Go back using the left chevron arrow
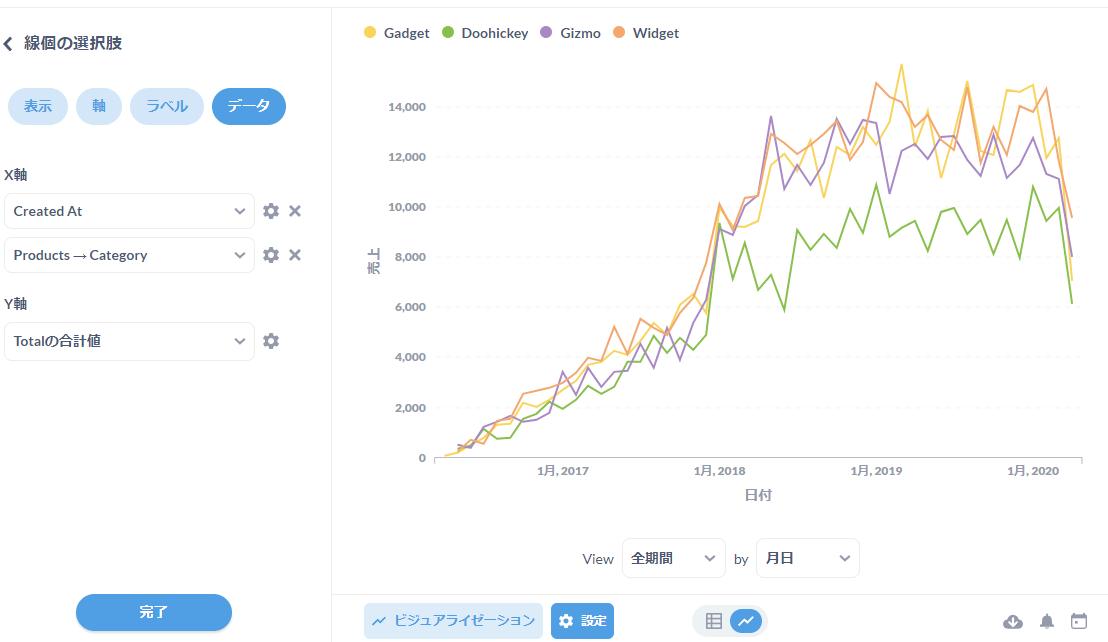Image resolution: width=1108 pixels, height=642 pixels. [10, 43]
